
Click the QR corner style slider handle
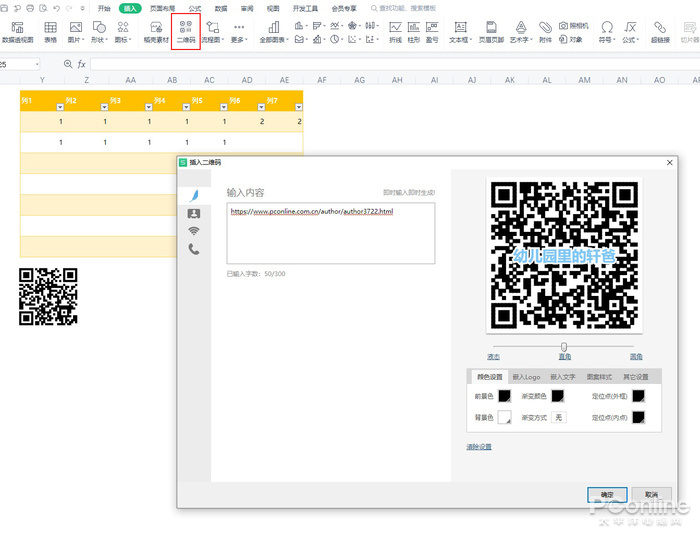pyautogui.click(x=564, y=347)
